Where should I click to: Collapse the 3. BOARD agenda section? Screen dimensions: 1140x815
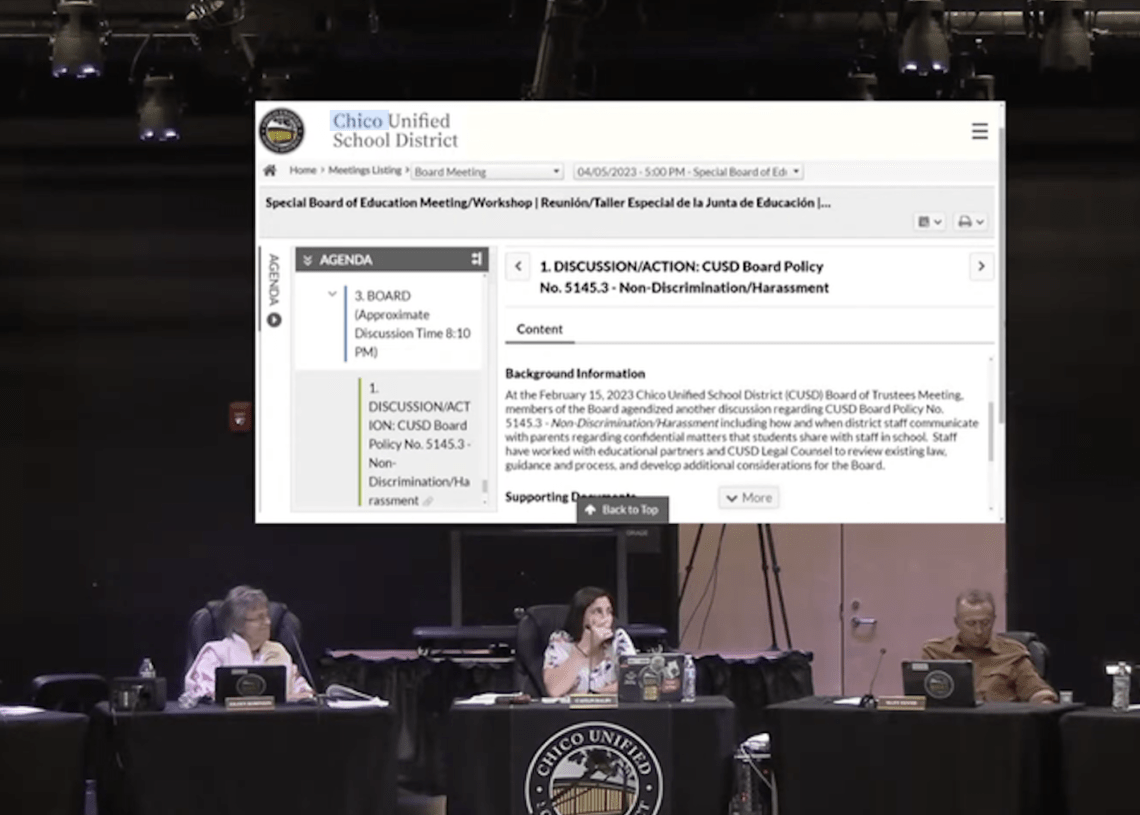[x=332, y=294]
